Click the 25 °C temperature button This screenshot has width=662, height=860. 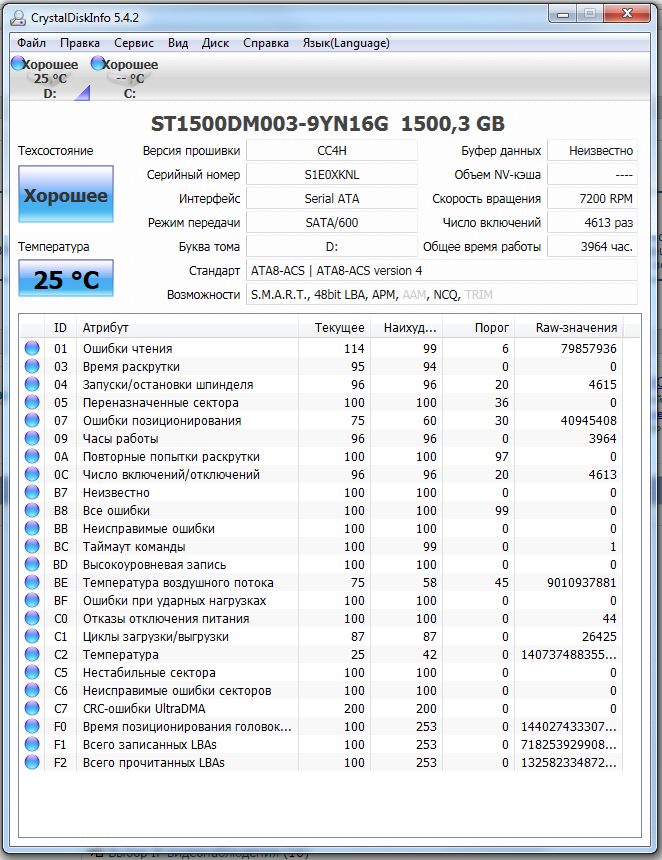coord(66,279)
